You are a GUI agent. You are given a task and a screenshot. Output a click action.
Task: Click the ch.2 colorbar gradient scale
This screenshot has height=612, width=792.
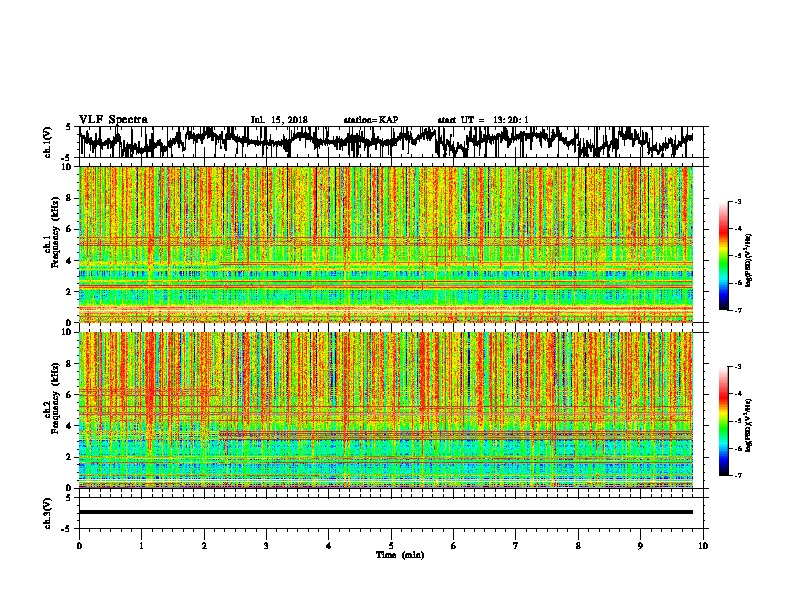tap(724, 421)
